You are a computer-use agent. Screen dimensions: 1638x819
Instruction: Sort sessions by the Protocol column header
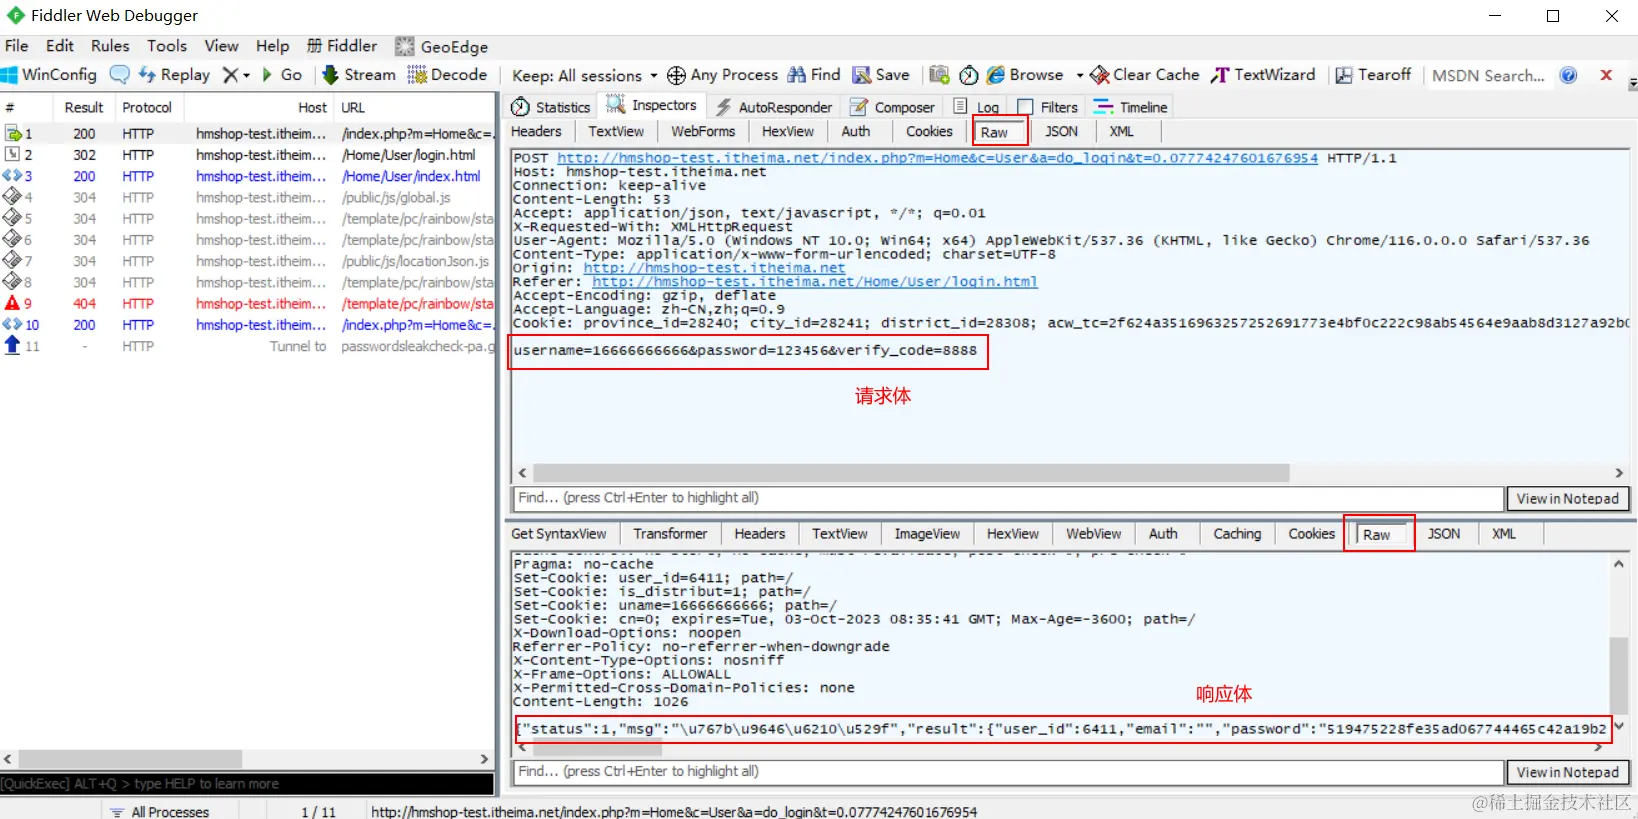click(x=148, y=107)
